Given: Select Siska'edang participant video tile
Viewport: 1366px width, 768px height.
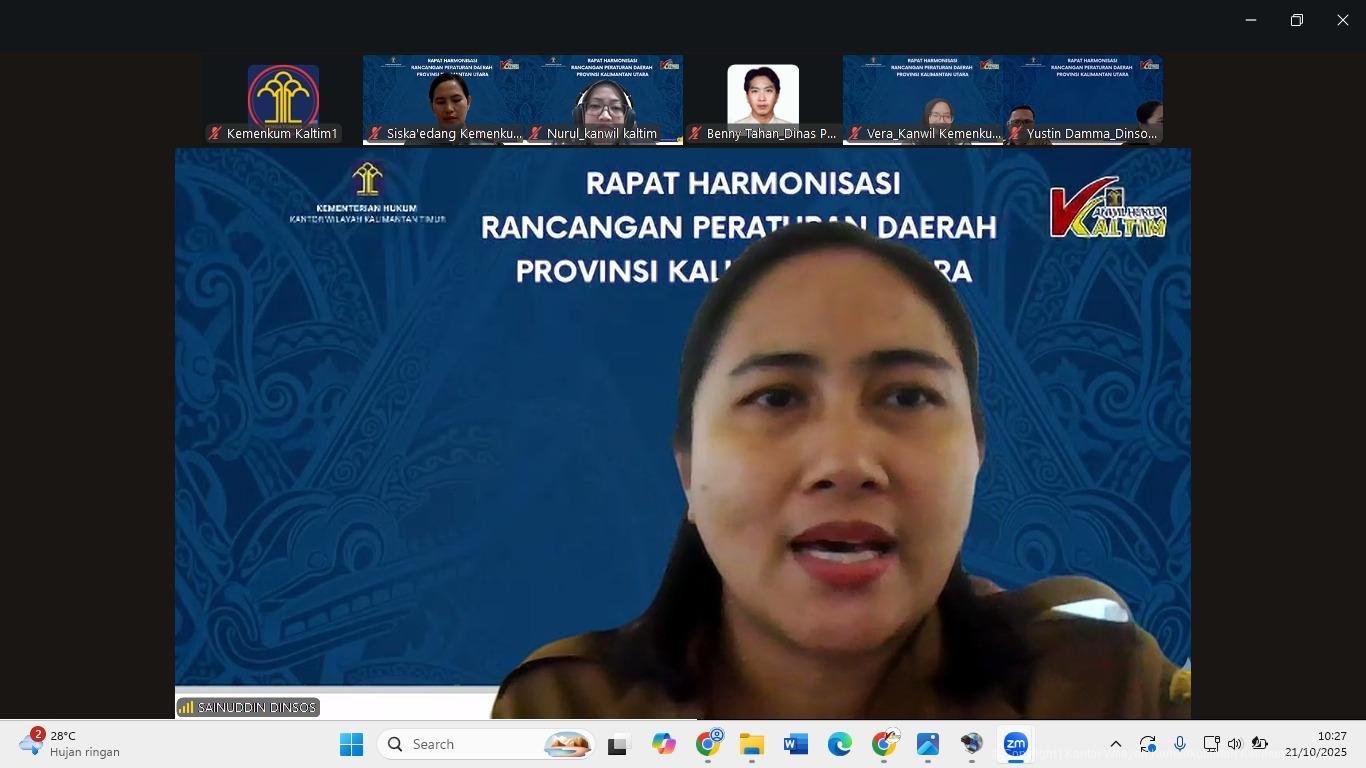Looking at the screenshot, I should tap(443, 100).
